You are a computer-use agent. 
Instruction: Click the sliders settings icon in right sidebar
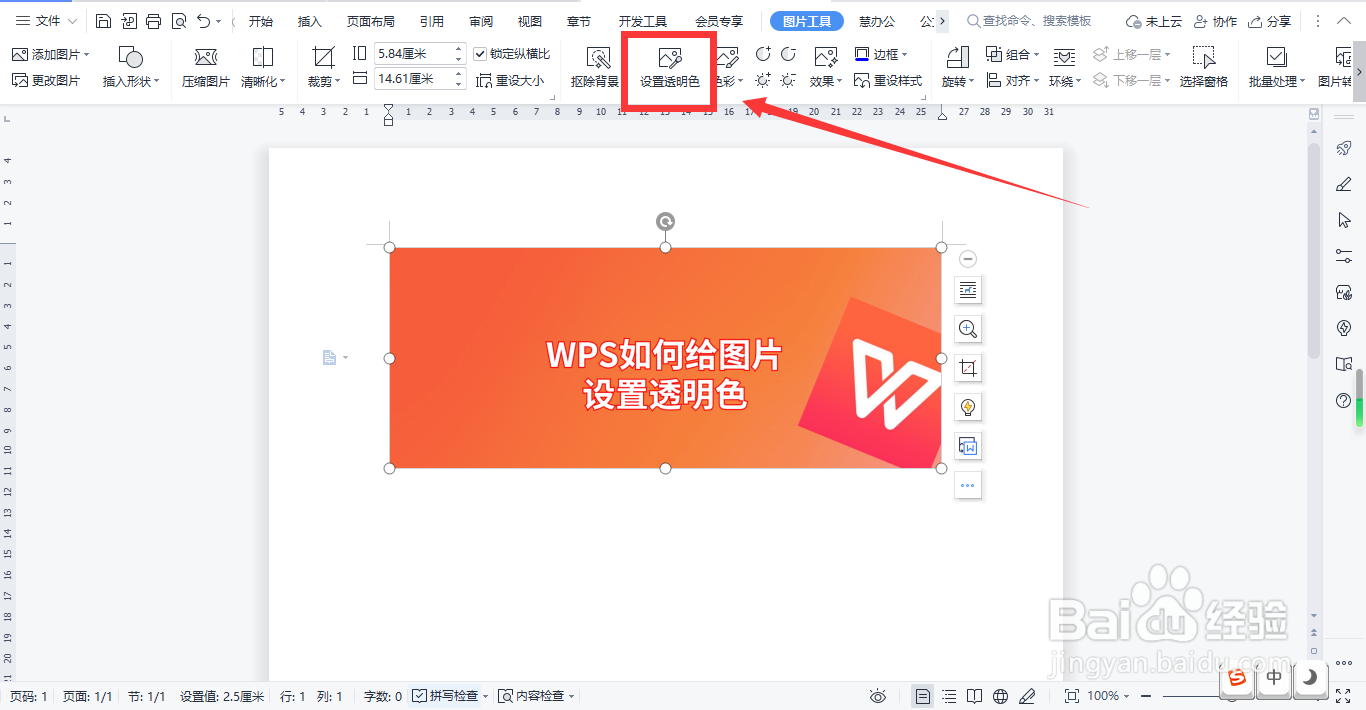(x=1344, y=256)
